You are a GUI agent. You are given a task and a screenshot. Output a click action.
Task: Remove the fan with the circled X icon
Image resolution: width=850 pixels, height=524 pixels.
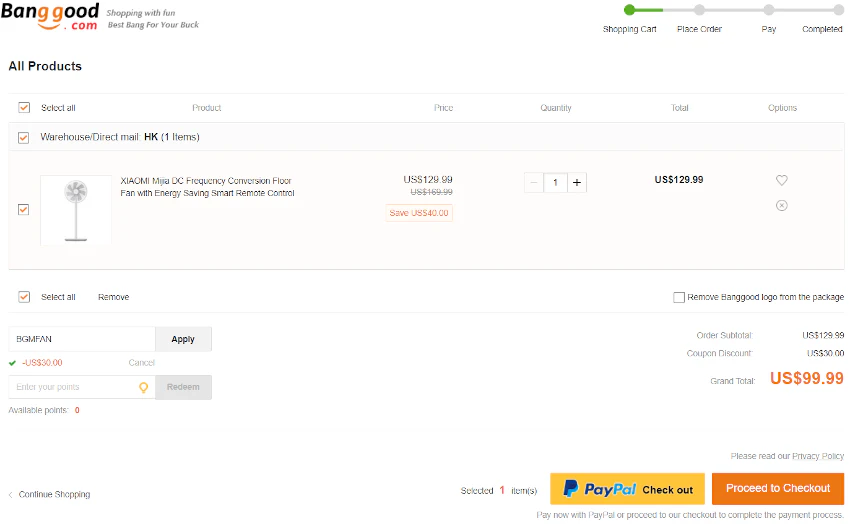(x=781, y=205)
